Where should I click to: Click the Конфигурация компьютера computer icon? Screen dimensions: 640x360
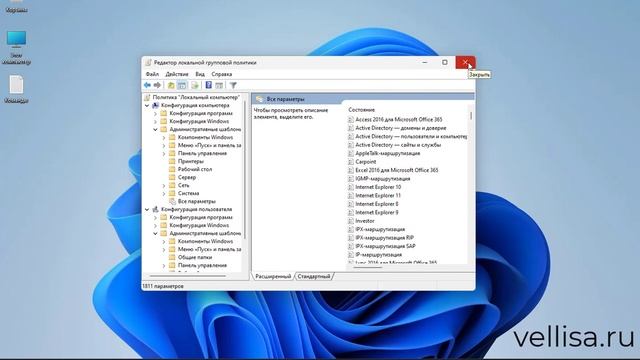155,105
